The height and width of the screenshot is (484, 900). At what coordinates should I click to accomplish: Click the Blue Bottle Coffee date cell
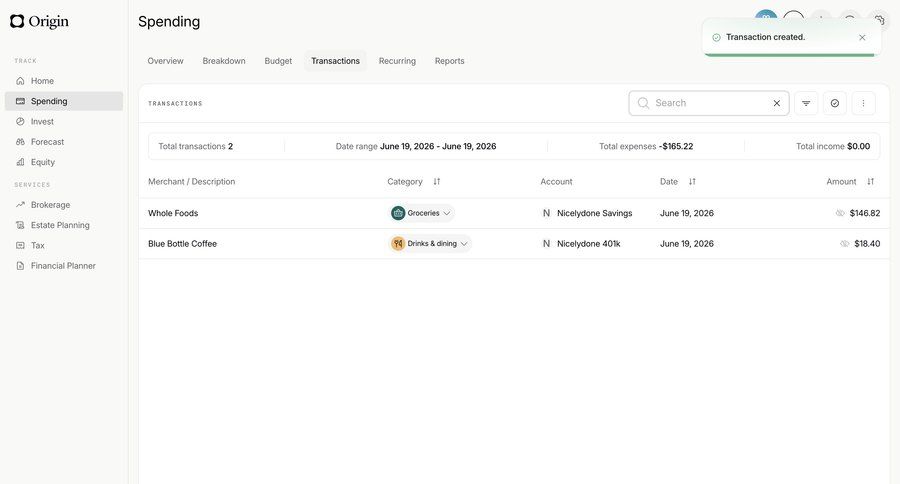[x=686, y=243]
